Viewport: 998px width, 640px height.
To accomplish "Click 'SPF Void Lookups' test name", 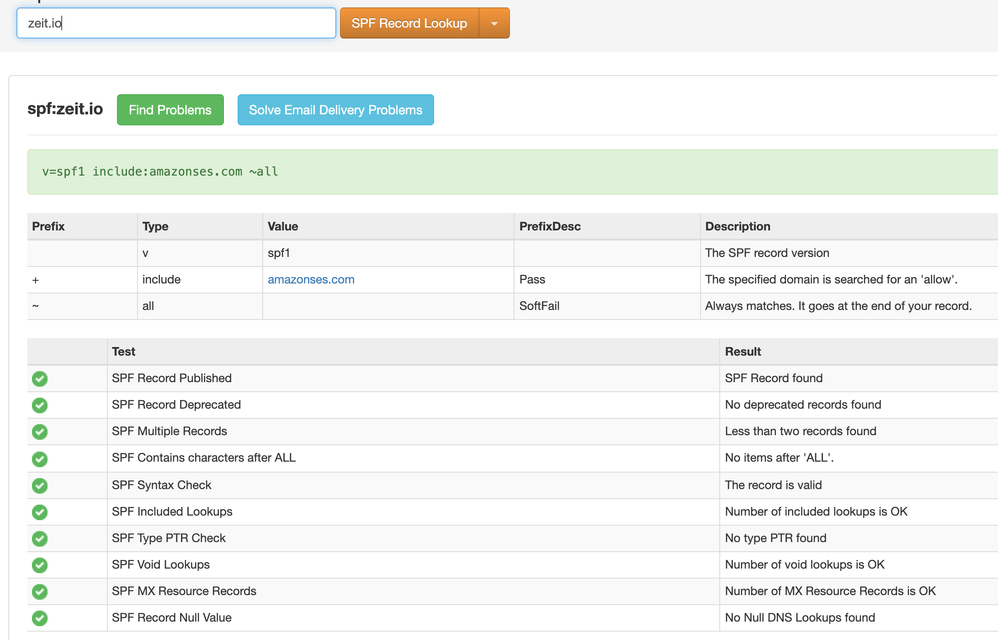I will 160,565.
